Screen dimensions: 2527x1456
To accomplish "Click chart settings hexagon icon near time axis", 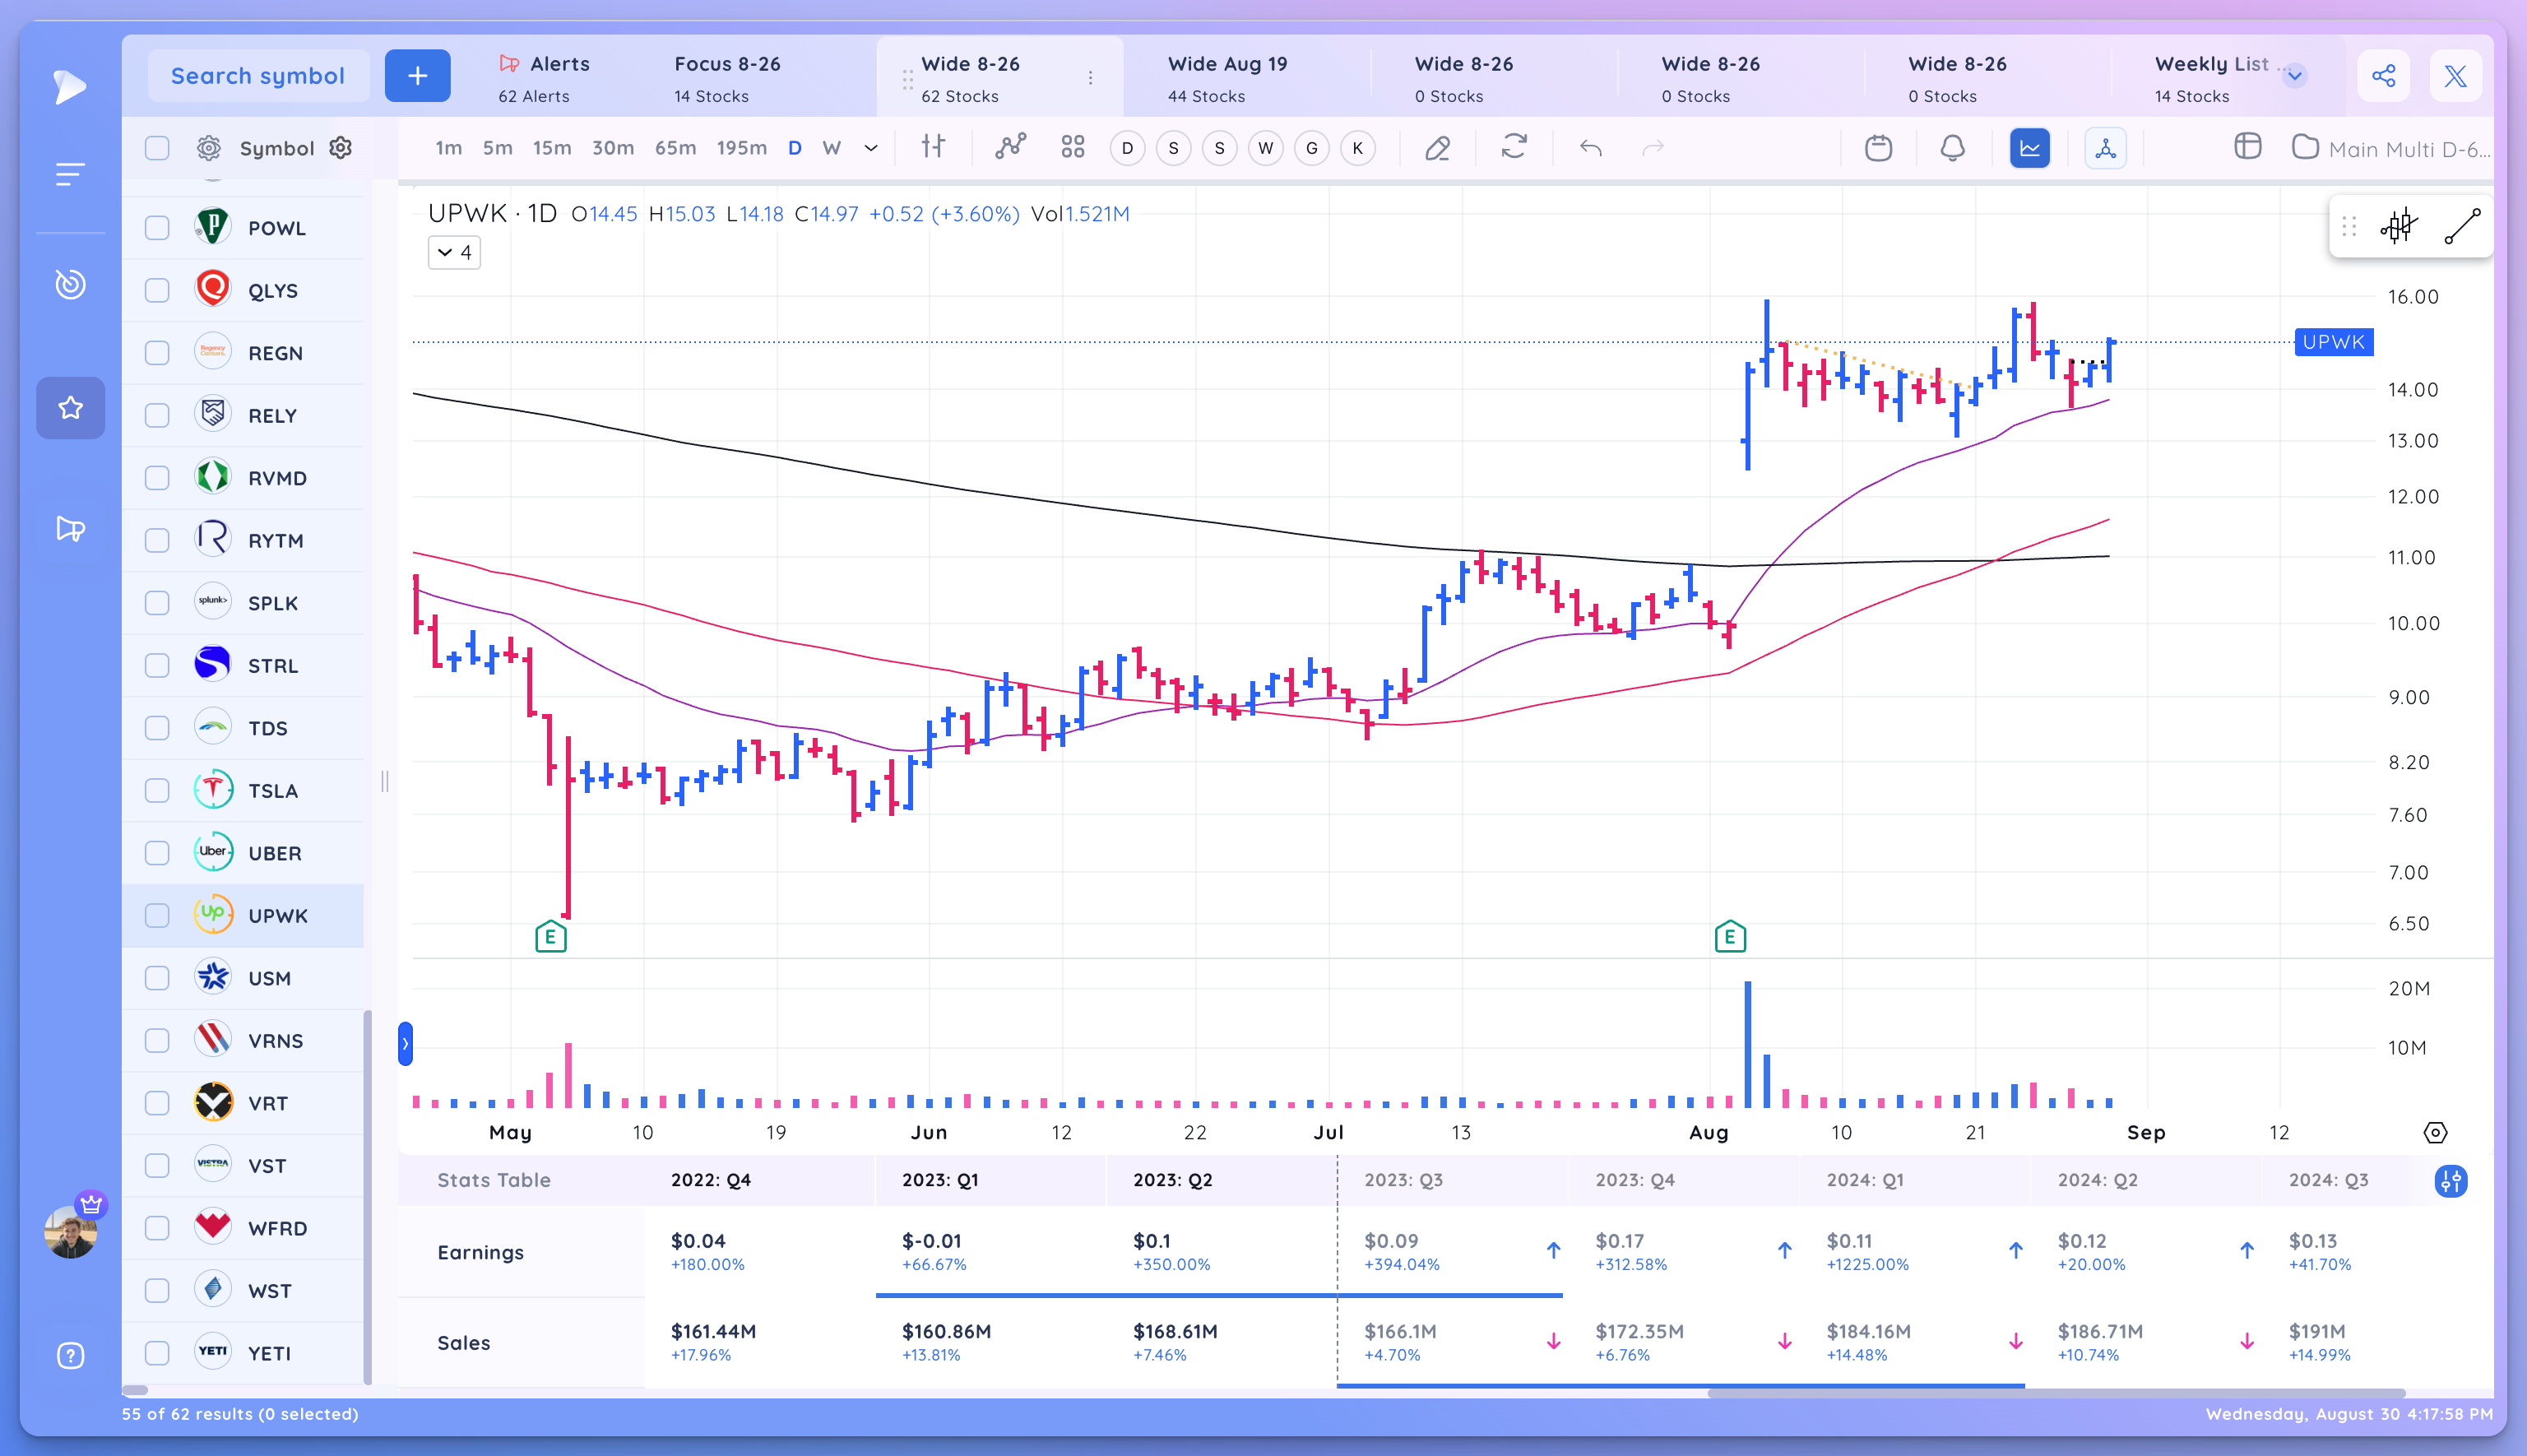I will pos(2435,1133).
